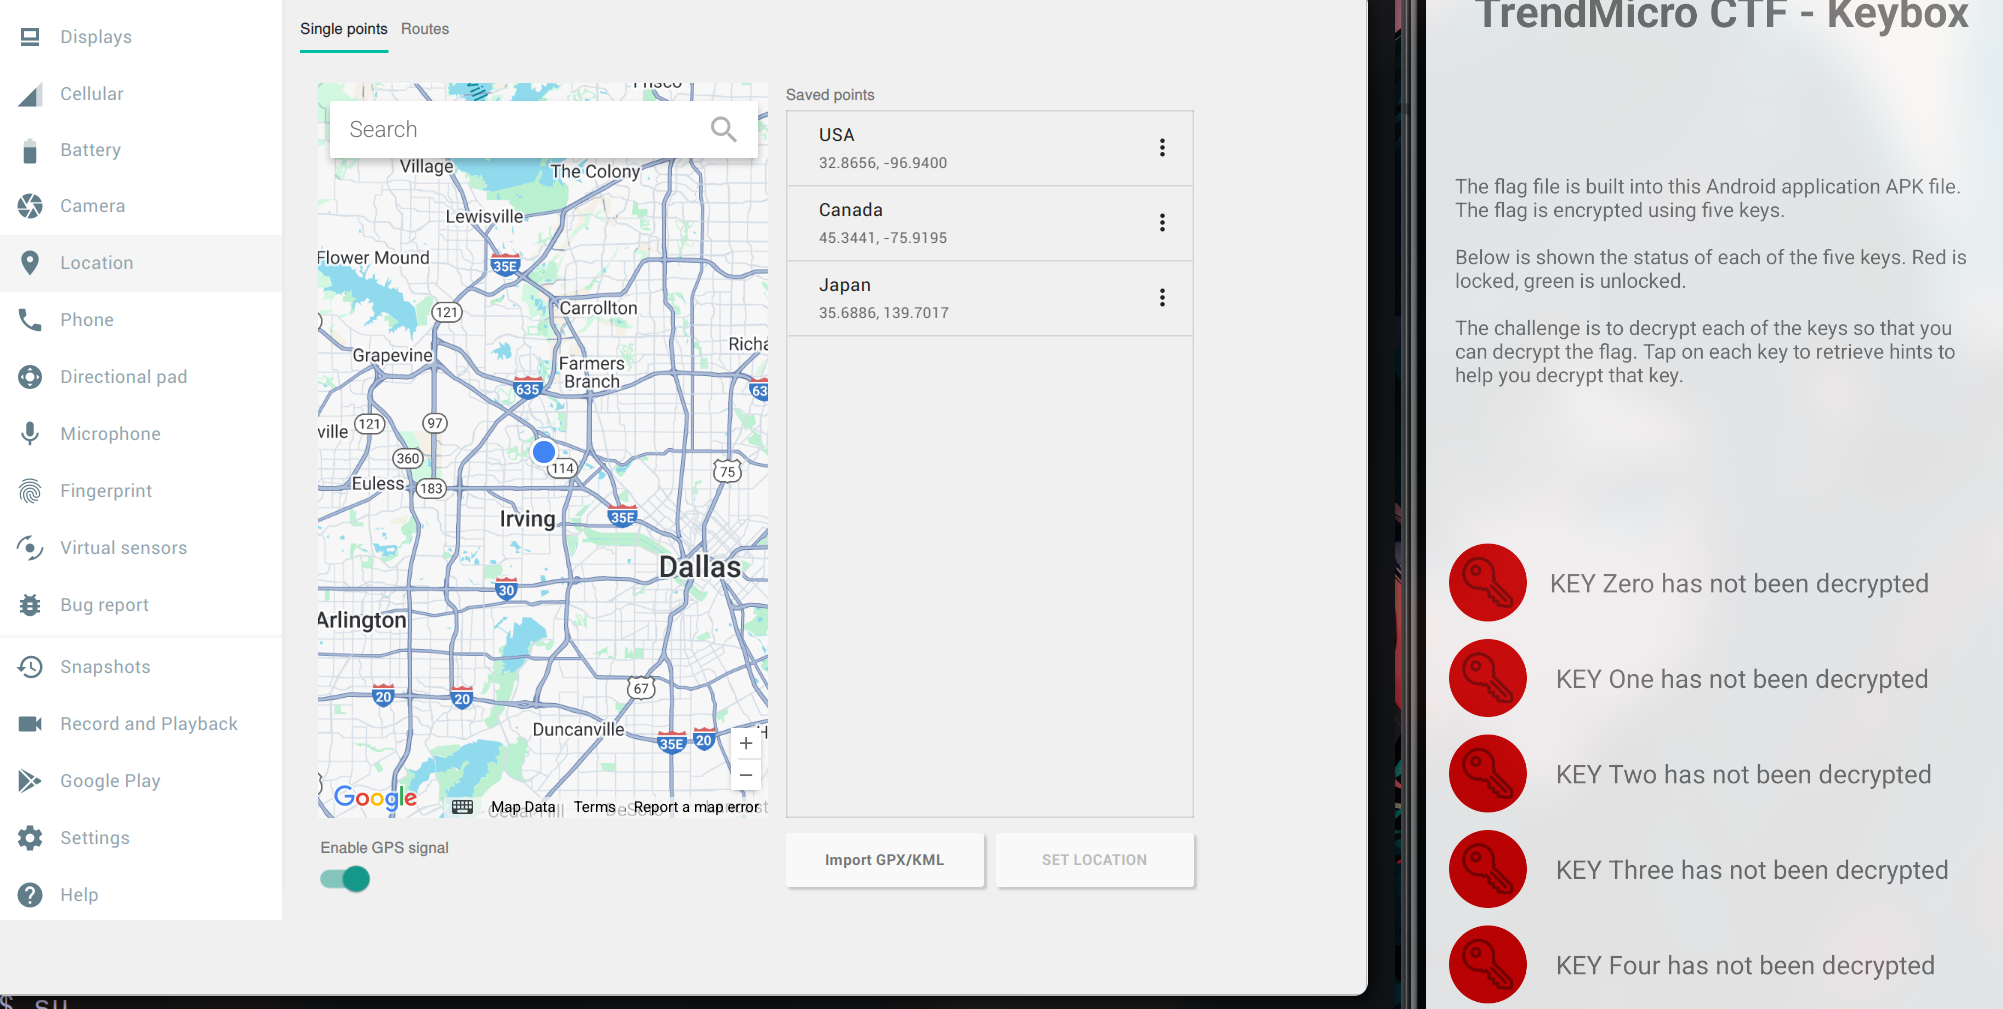Viewport: 2003px width, 1009px height.
Task: Click the Import GPX/KML button
Action: tap(885, 860)
